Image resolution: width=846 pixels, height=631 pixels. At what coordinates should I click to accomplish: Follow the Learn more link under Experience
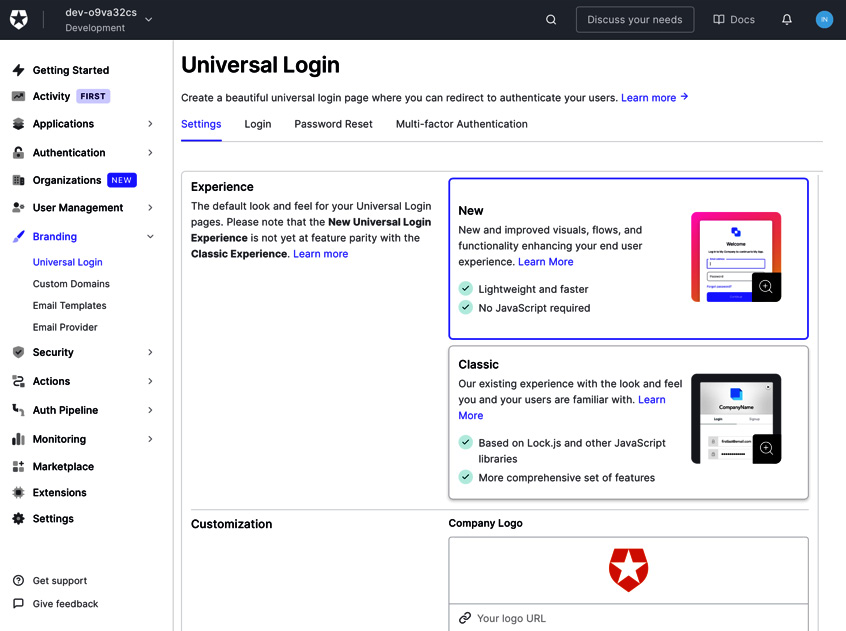(x=320, y=253)
